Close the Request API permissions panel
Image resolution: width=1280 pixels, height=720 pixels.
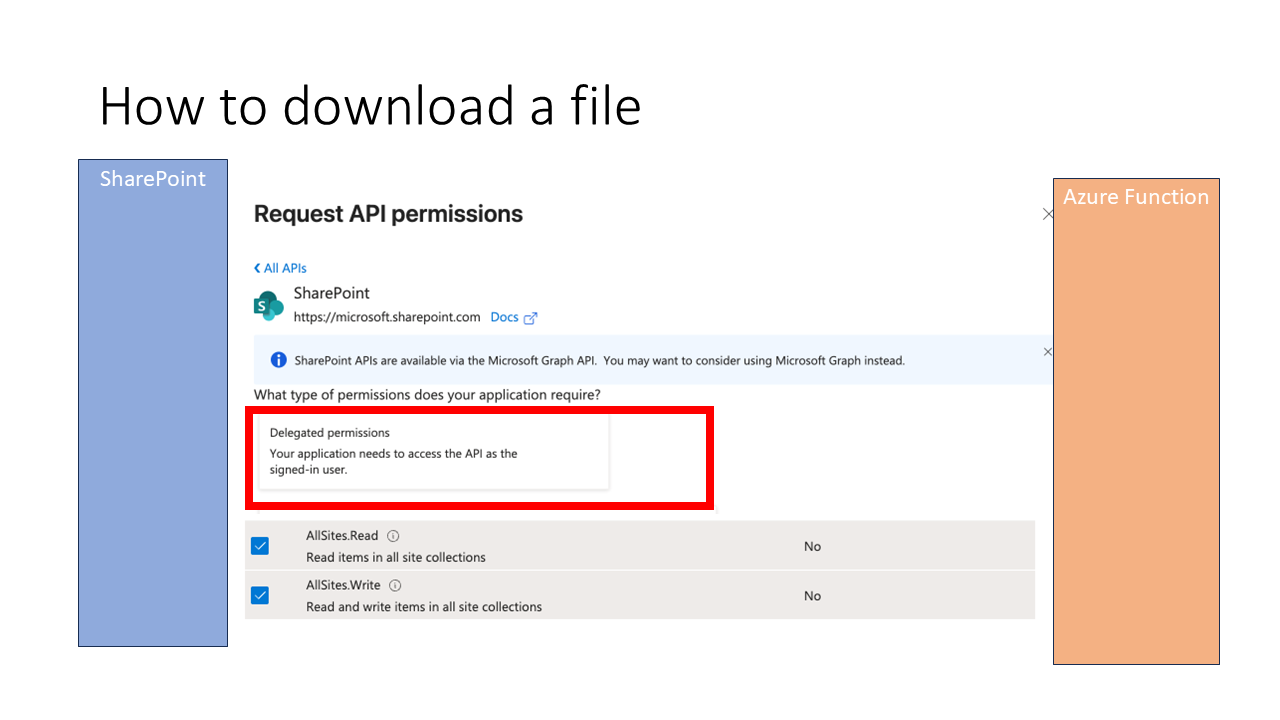[x=1048, y=214]
